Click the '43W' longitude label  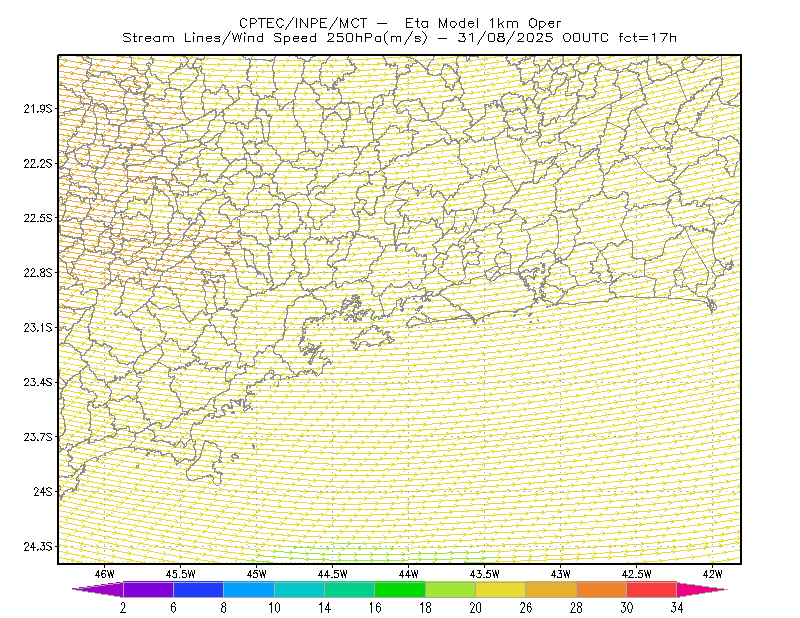point(561,574)
